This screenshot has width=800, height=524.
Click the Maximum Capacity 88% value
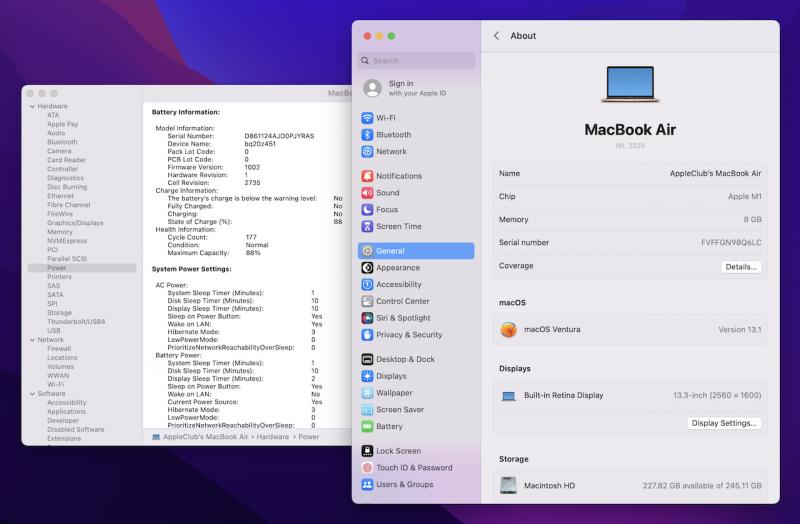[253, 253]
